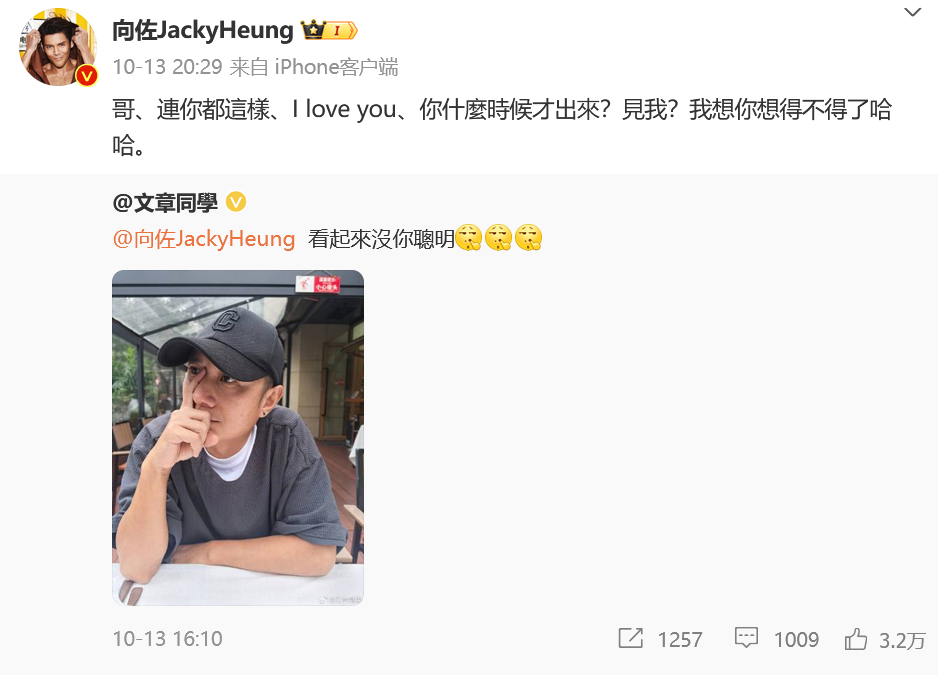Click the red verified V badge on avatar
Viewport: 938px width, 680px height.
pos(87,75)
